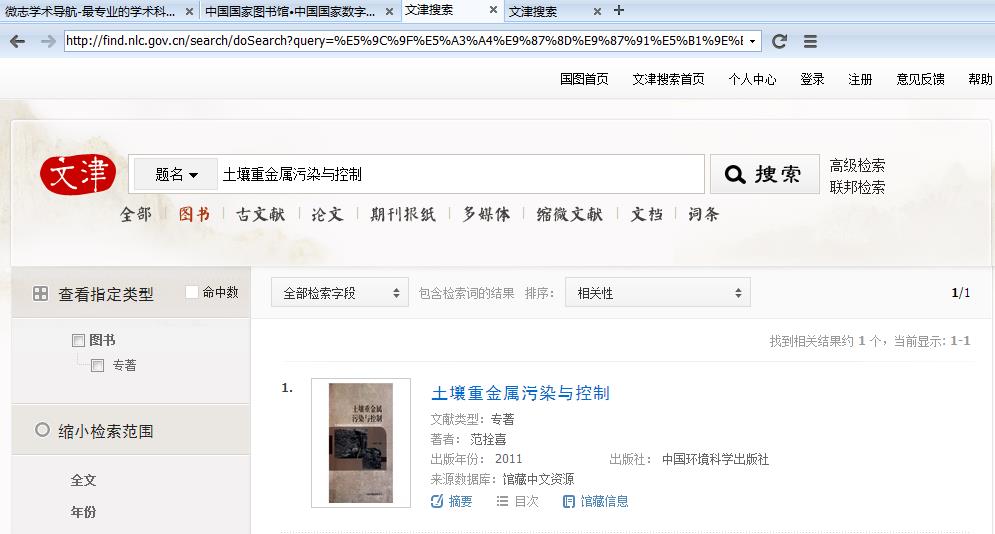Click the magnifier 搜索 button
The height and width of the screenshot is (534, 995).
coord(765,174)
